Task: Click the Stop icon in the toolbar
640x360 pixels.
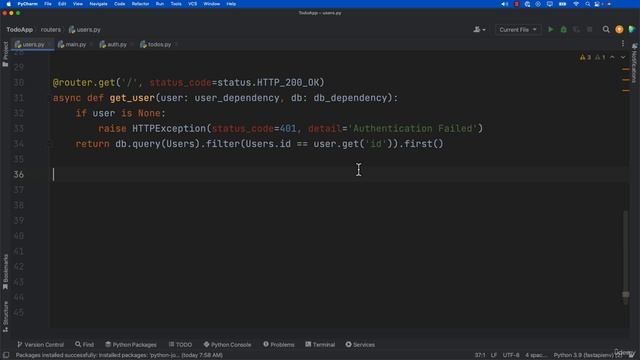Action: 589,29
